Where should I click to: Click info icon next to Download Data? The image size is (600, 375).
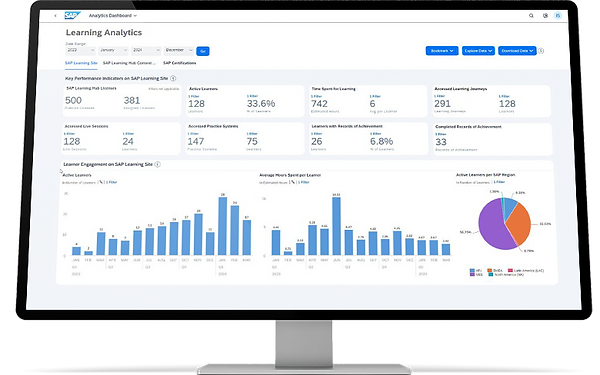(x=541, y=51)
